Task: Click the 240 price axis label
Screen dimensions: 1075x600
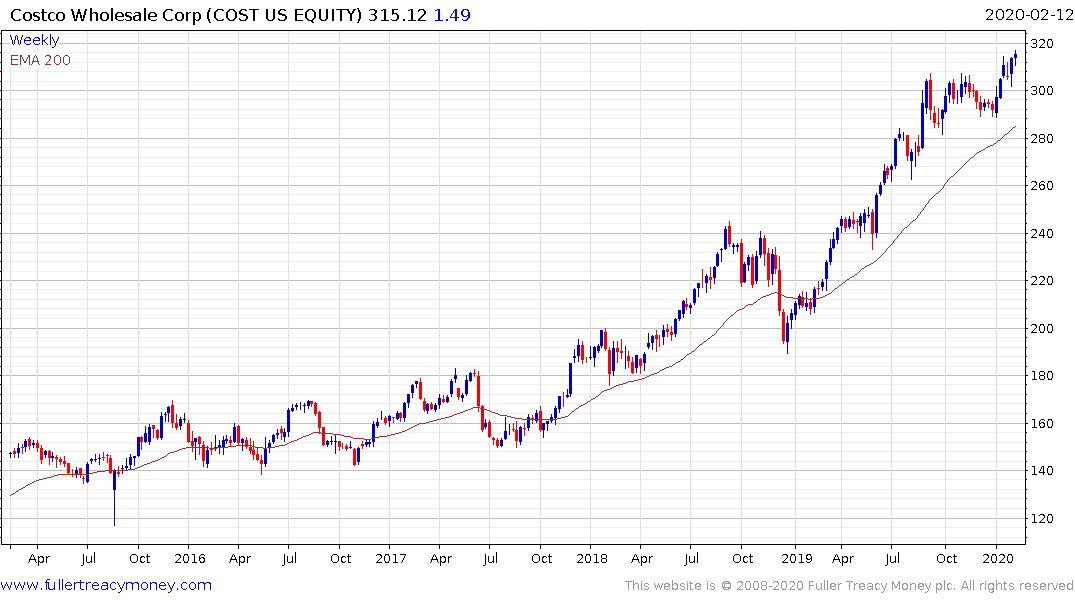Action: [1042, 234]
